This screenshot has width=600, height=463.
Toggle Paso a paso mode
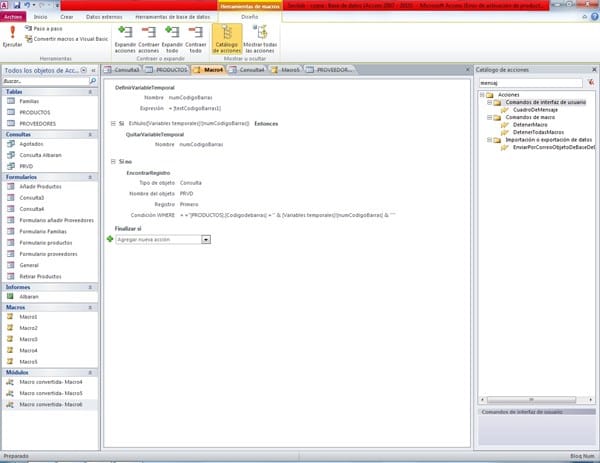tap(47, 29)
